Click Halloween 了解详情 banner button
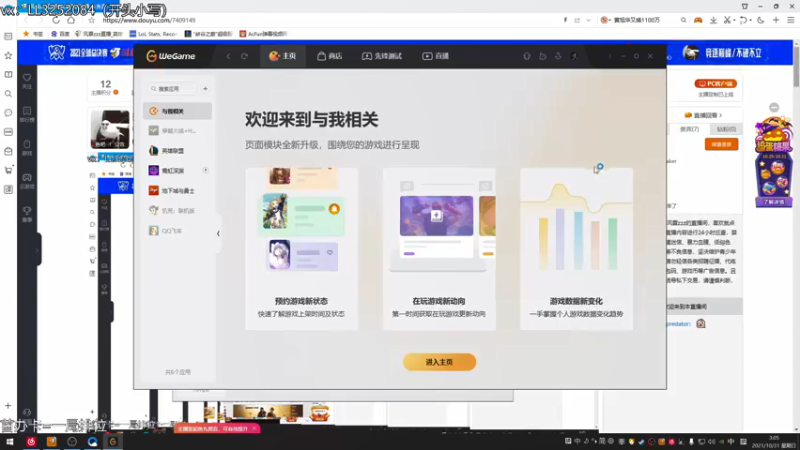 [773, 202]
